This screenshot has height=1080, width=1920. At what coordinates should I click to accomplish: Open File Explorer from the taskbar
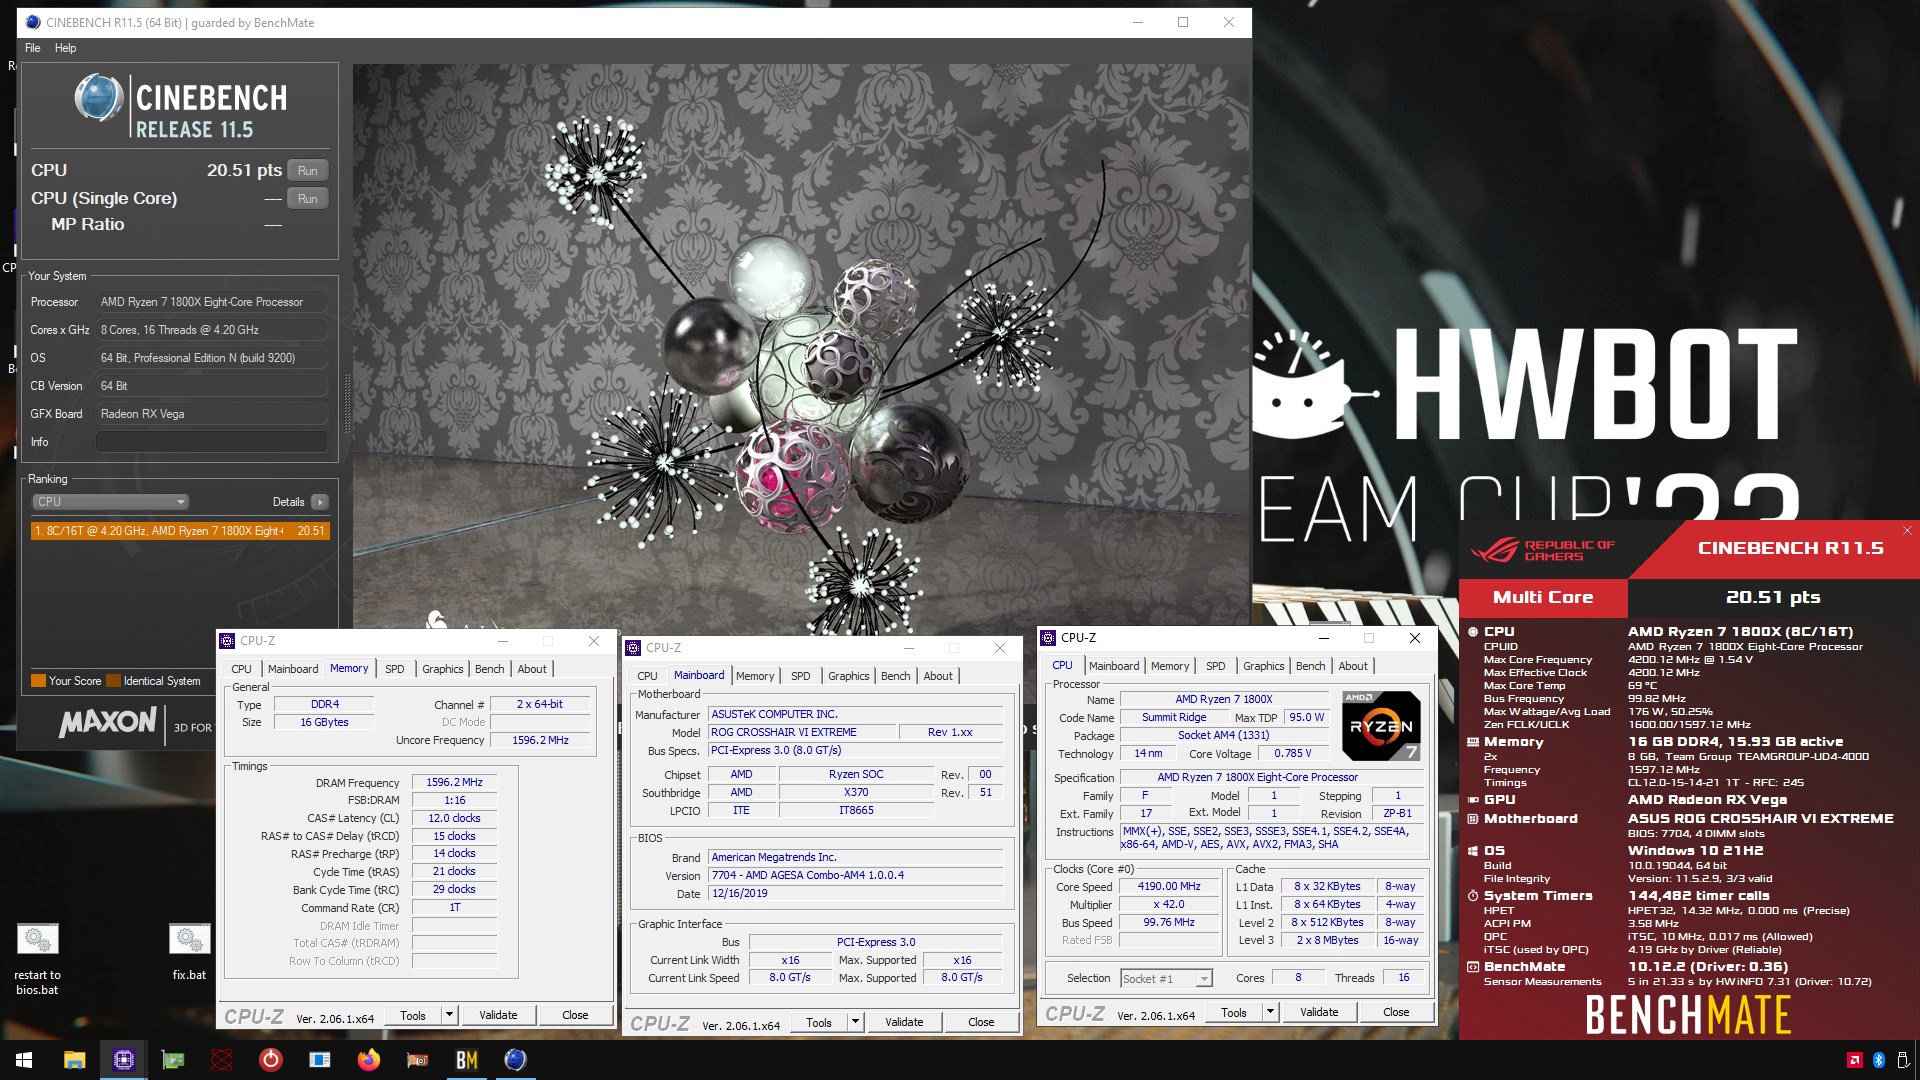coord(74,1060)
